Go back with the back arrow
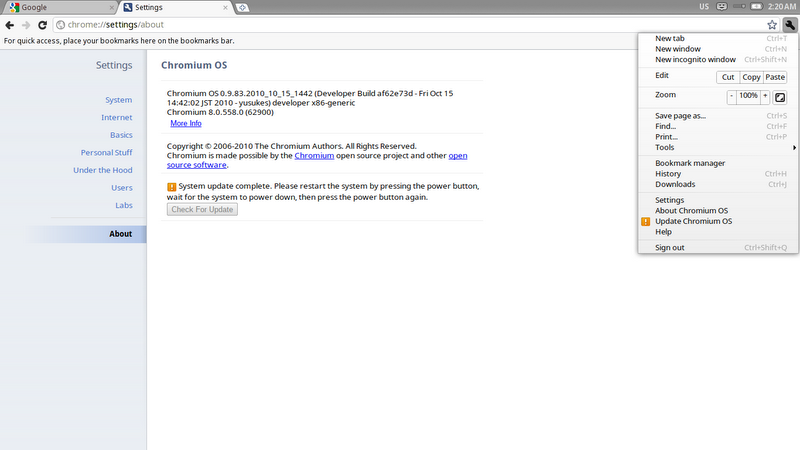 click(x=10, y=24)
